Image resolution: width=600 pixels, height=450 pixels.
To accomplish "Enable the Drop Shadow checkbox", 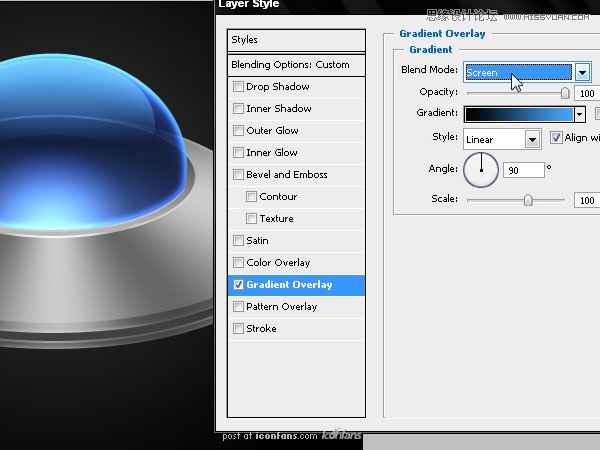I will pos(238,86).
